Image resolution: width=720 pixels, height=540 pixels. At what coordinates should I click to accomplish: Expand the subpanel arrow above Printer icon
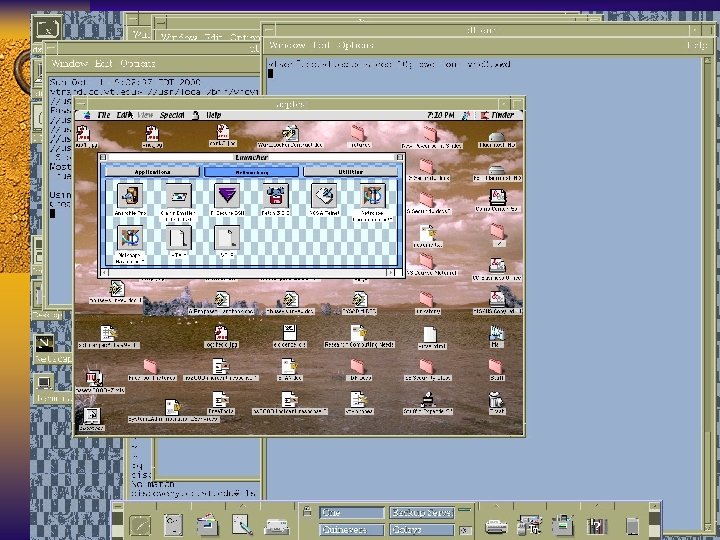[496, 506]
